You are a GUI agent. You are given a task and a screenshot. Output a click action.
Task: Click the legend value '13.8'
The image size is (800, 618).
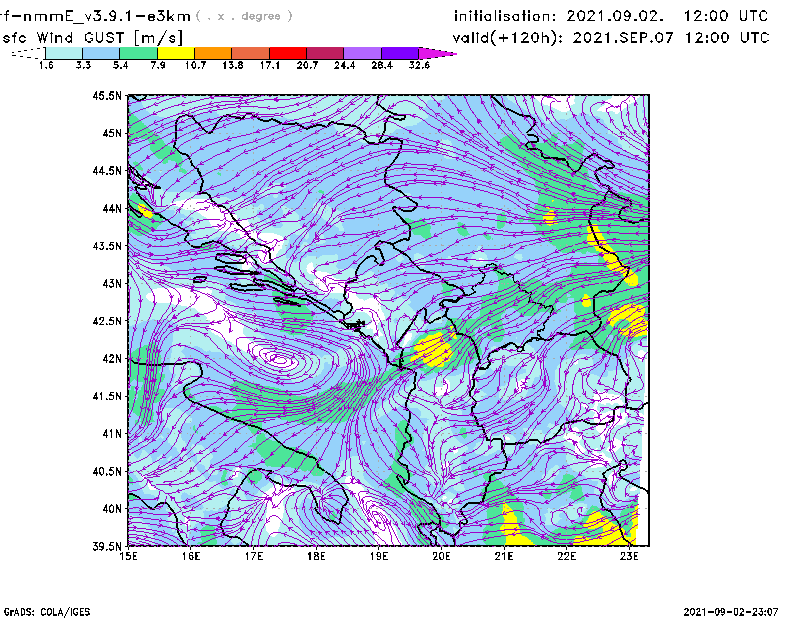233,65
